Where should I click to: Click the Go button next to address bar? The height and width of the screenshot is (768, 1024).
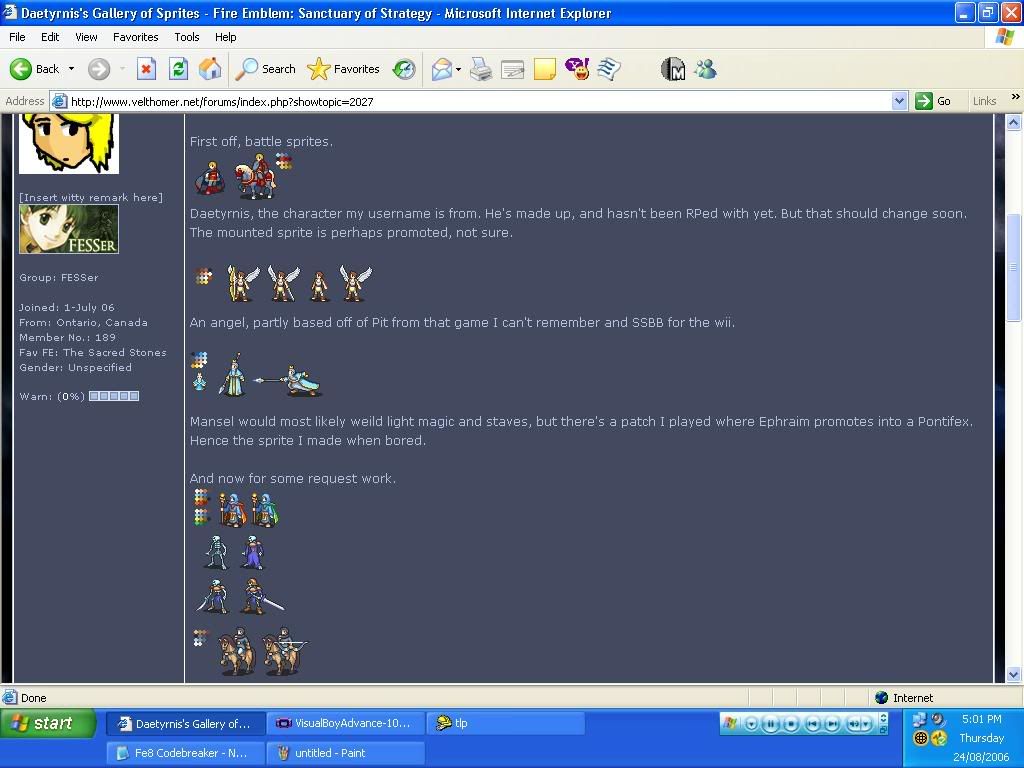(x=933, y=101)
